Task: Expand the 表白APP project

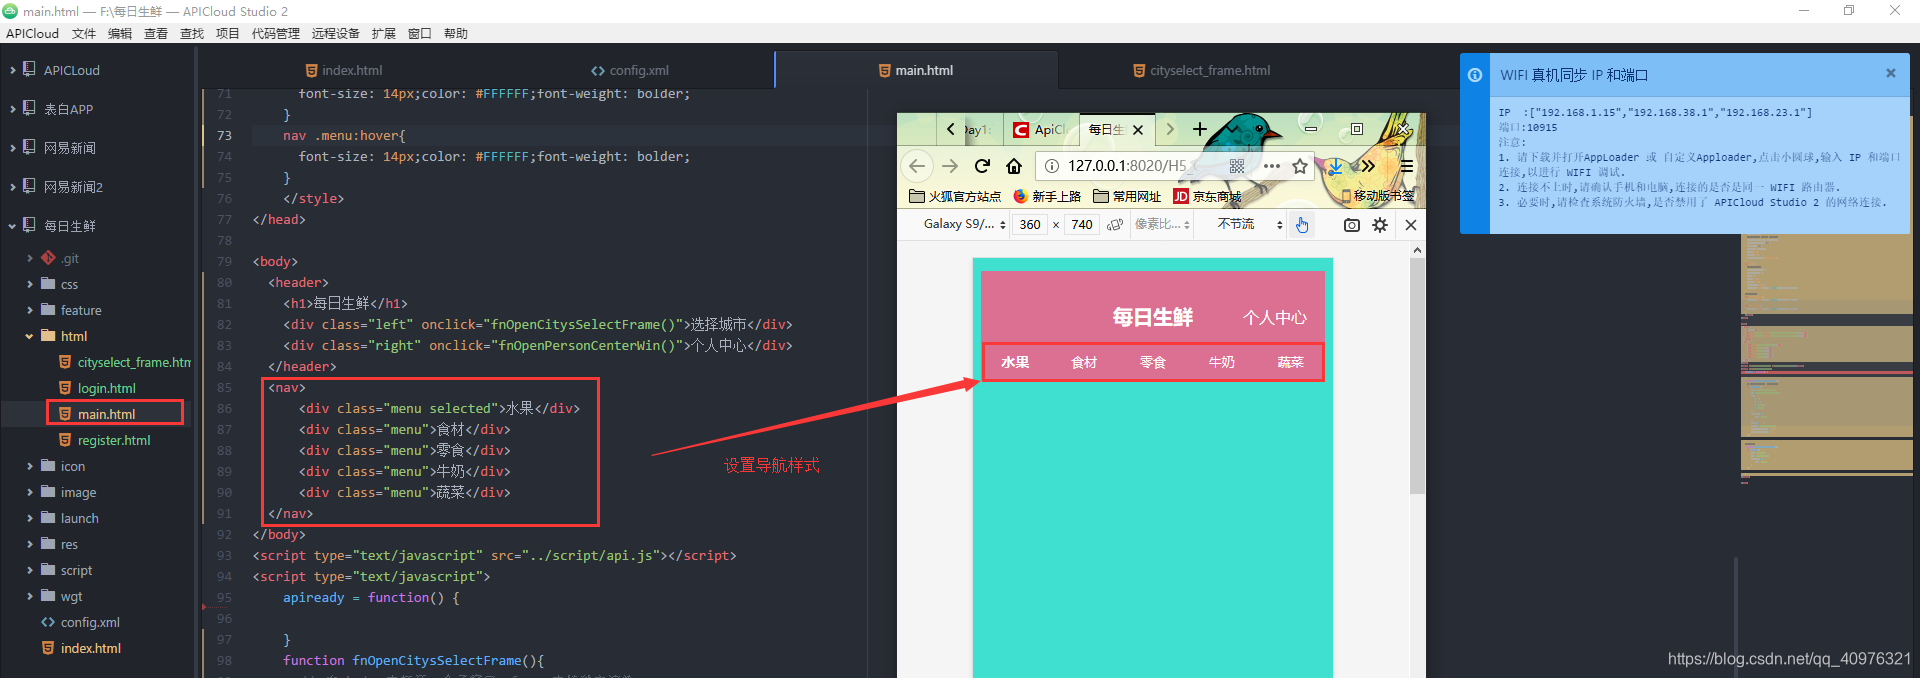Action: 12,109
